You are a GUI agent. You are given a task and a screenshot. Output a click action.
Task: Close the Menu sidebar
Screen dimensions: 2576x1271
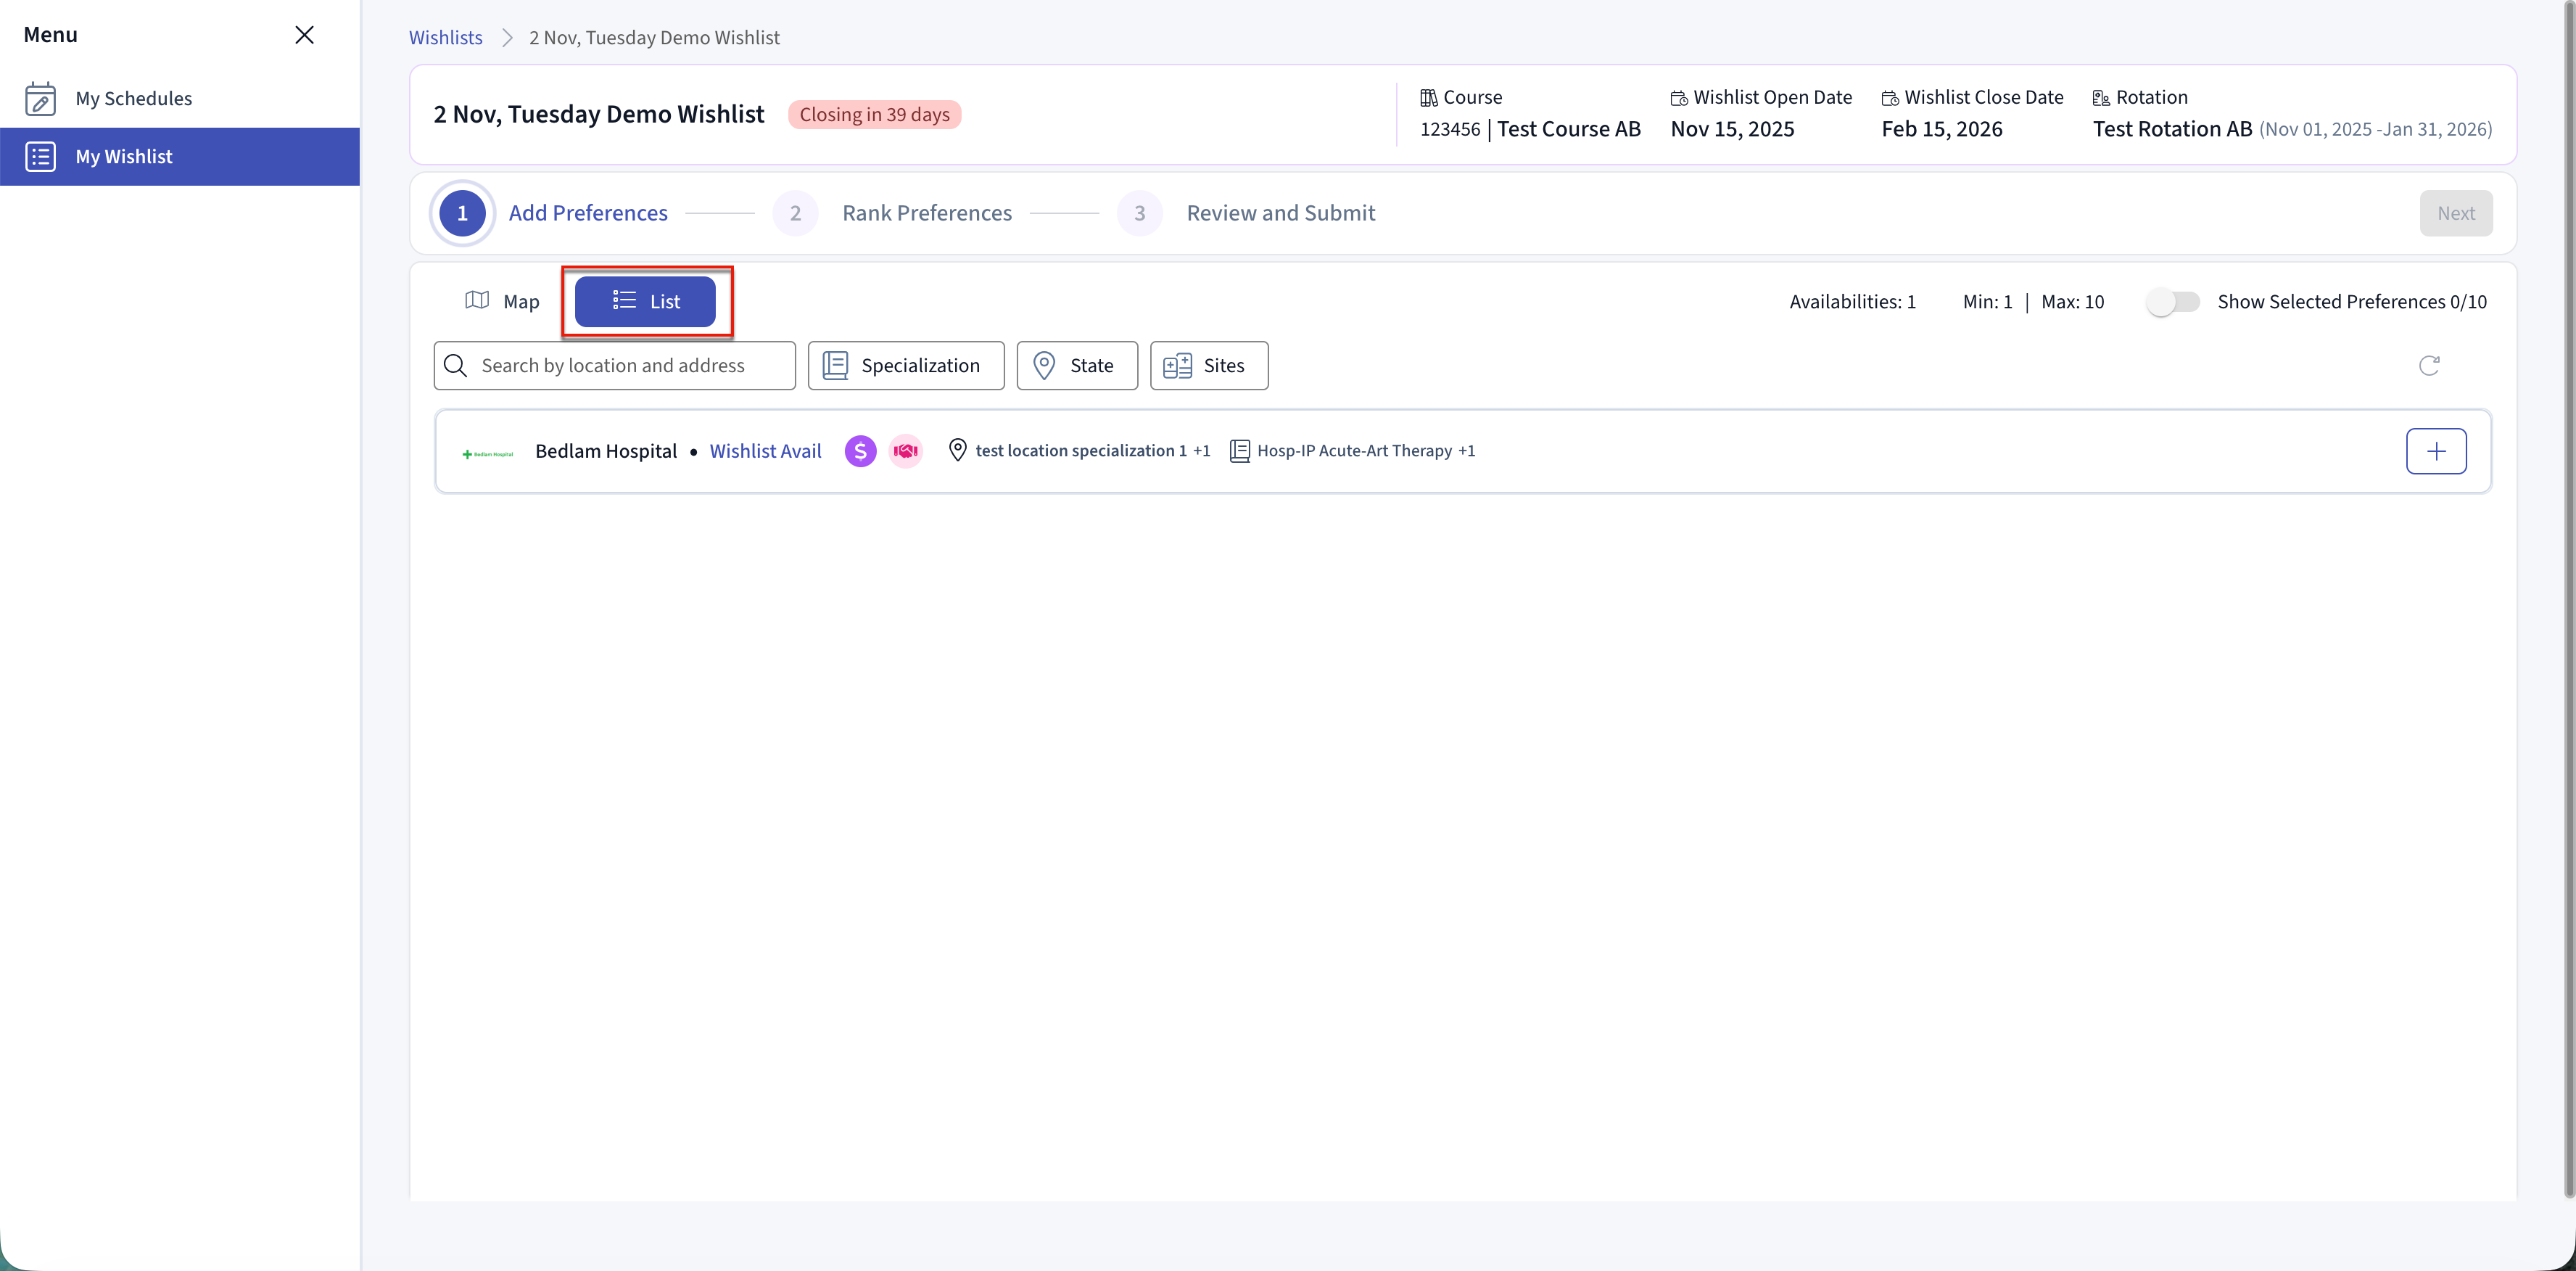304,35
